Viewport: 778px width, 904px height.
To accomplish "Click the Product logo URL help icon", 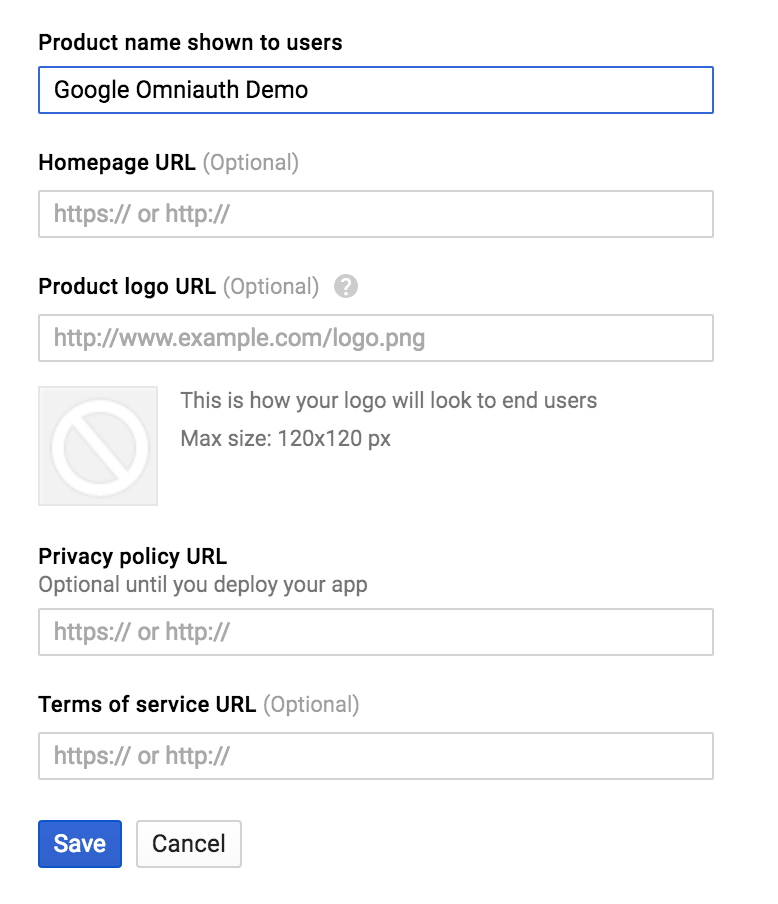I will click(x=346, y=287).
